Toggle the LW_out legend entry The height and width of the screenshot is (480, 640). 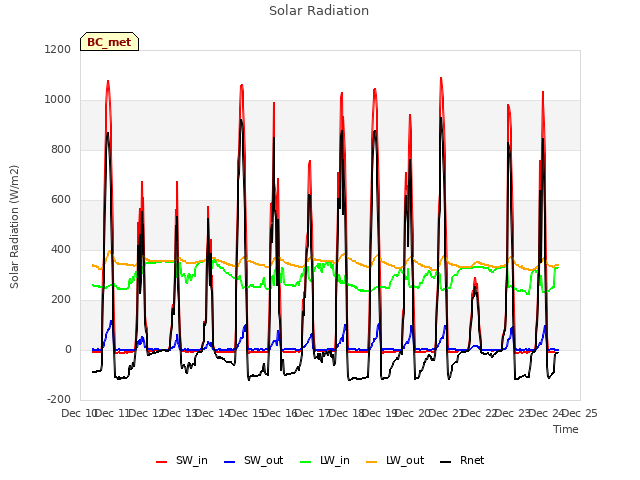click(x=395, y=460)
